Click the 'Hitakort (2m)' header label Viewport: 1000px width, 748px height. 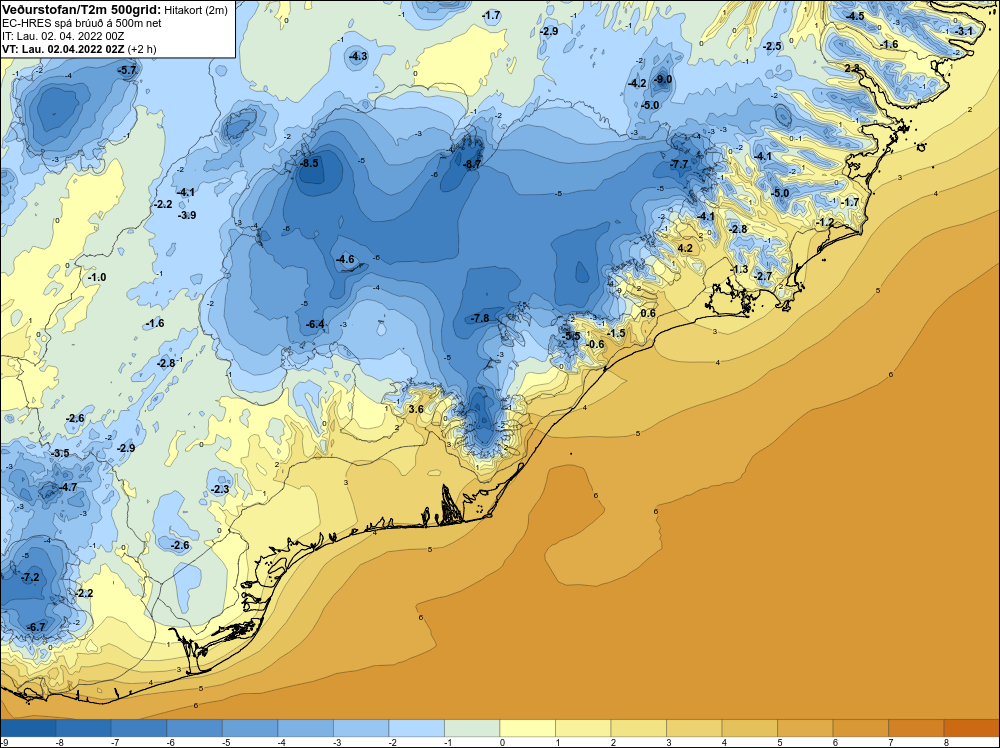pyautogui.click(x=196, y=10)
